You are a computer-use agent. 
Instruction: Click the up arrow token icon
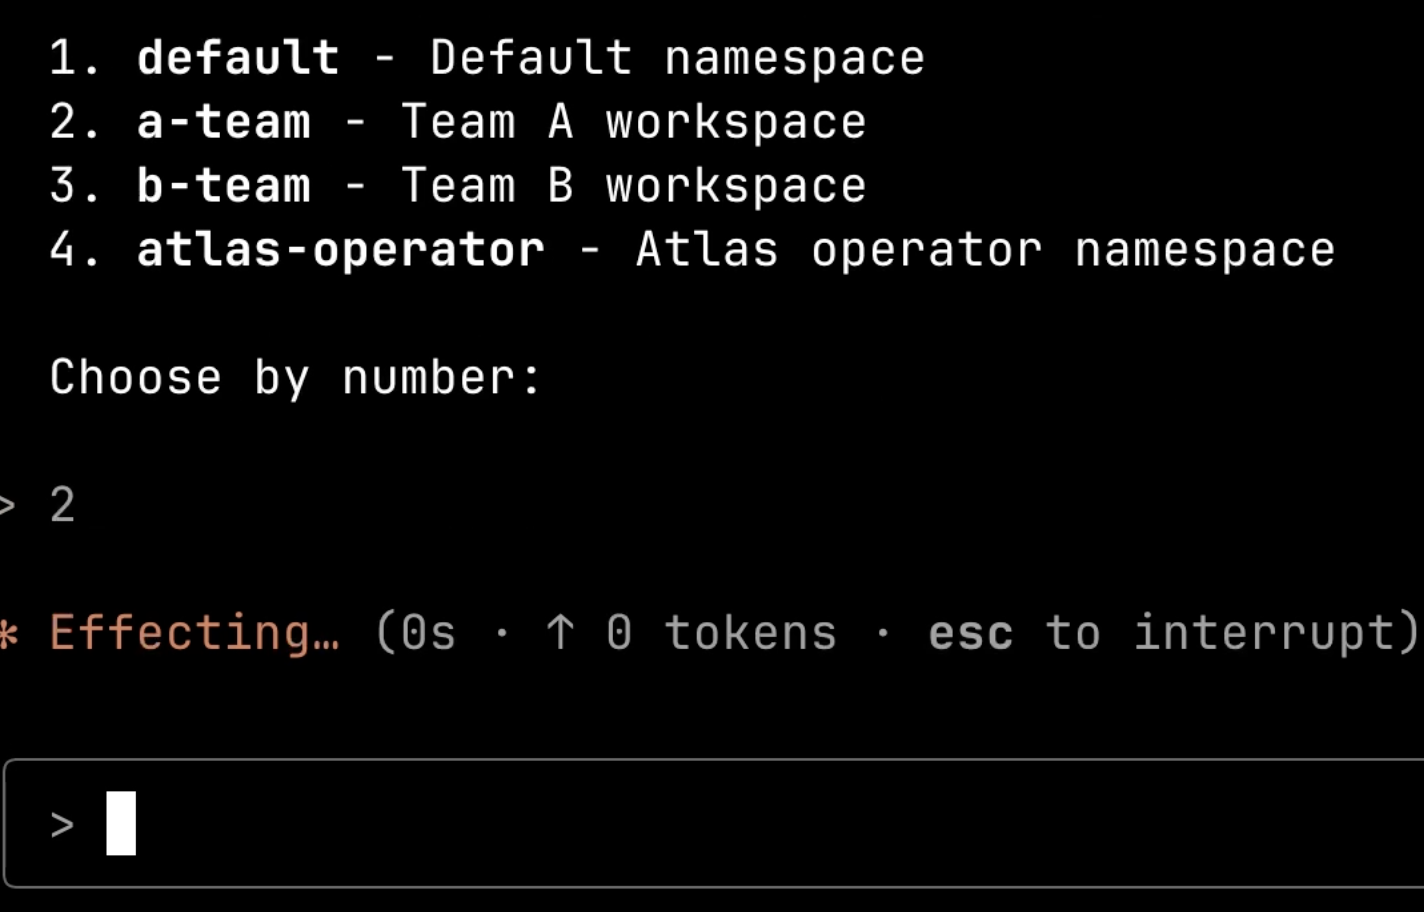pyautogui.click(x=560, y=633)
